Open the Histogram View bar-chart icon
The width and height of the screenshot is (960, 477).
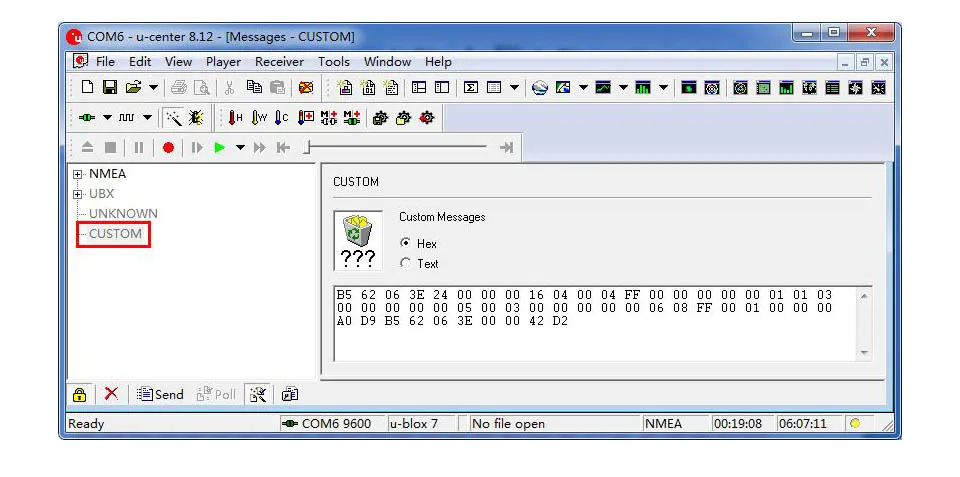click(x=643, y=88)
